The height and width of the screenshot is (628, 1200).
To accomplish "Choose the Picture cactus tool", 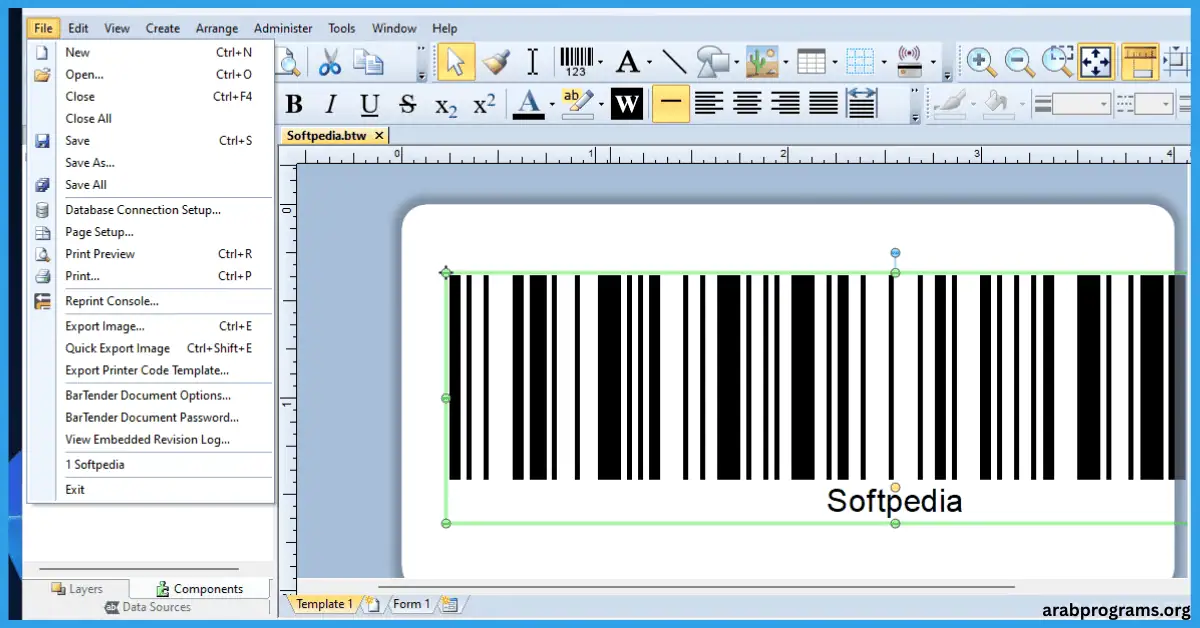I will [x=762, y=62].
